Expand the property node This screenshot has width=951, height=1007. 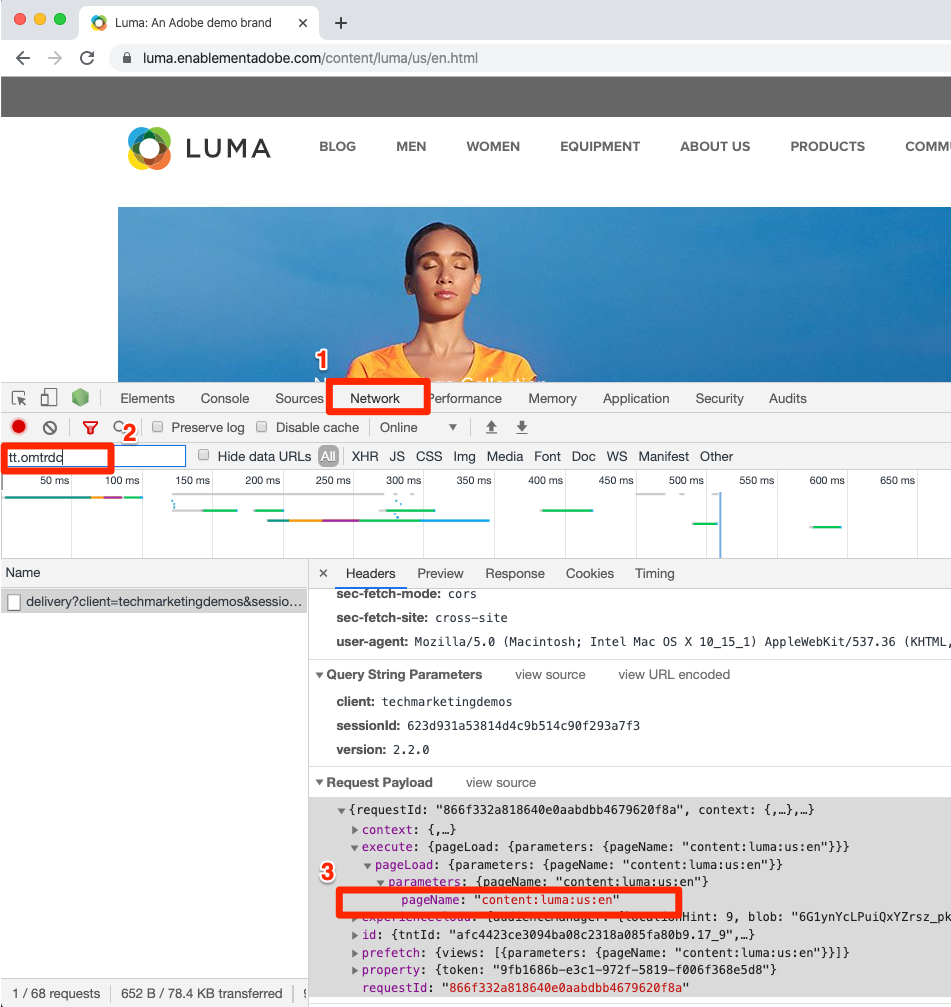(x=354, y=970)
